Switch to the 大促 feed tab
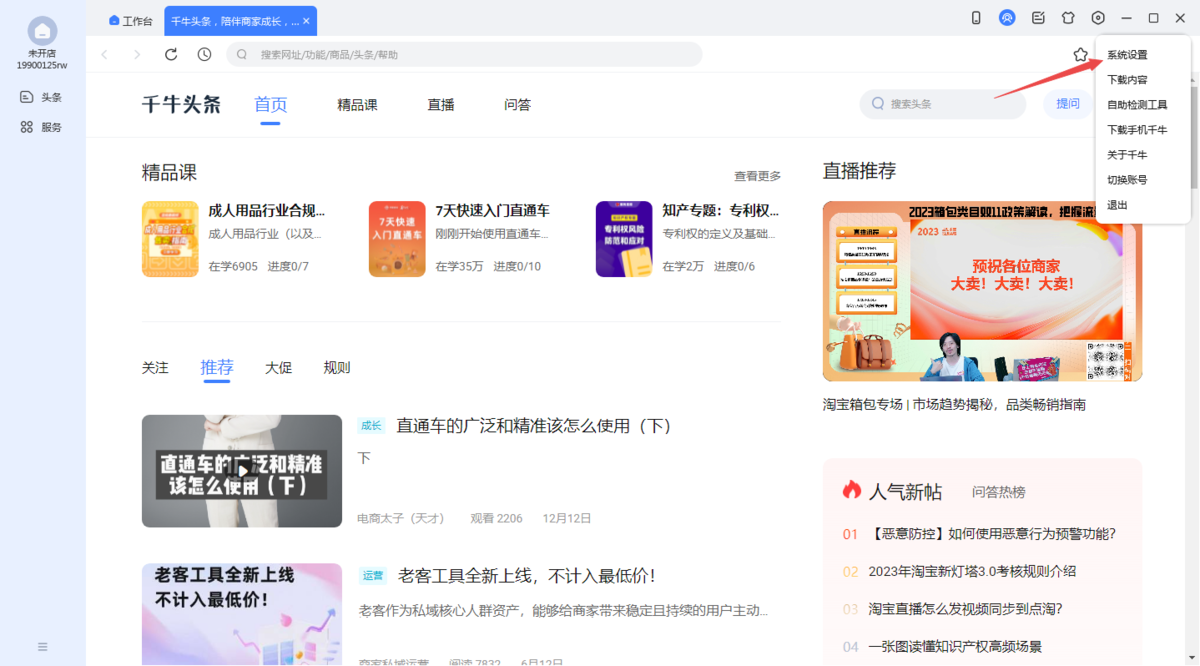The height and width of the screenshot is (666, 1200). 278,368
